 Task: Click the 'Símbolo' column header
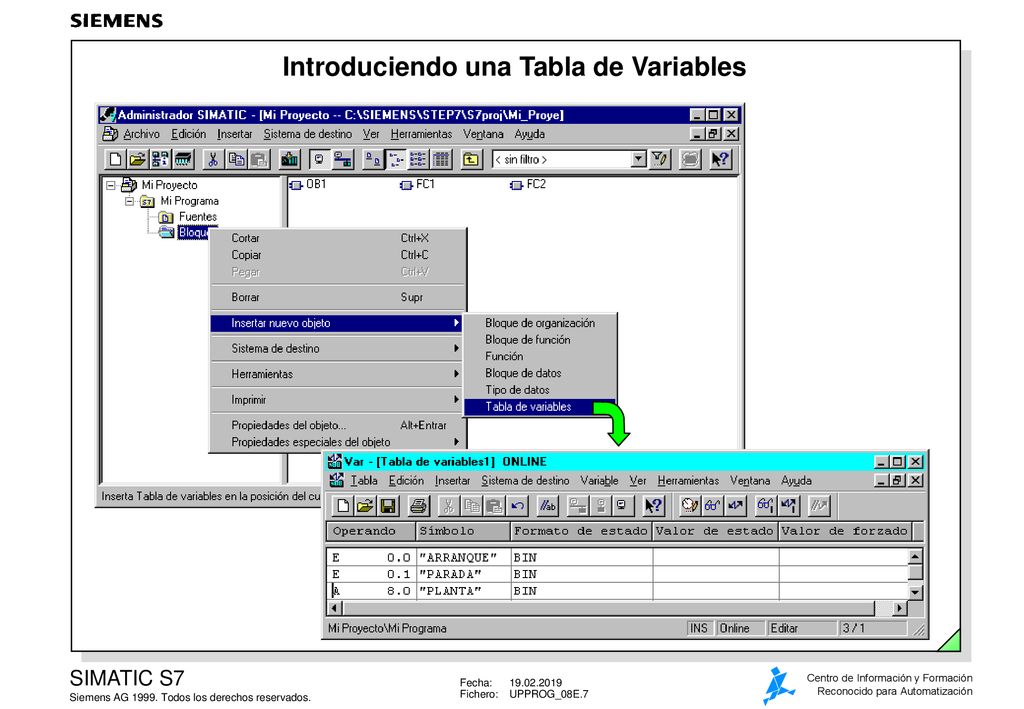(463, 531)
